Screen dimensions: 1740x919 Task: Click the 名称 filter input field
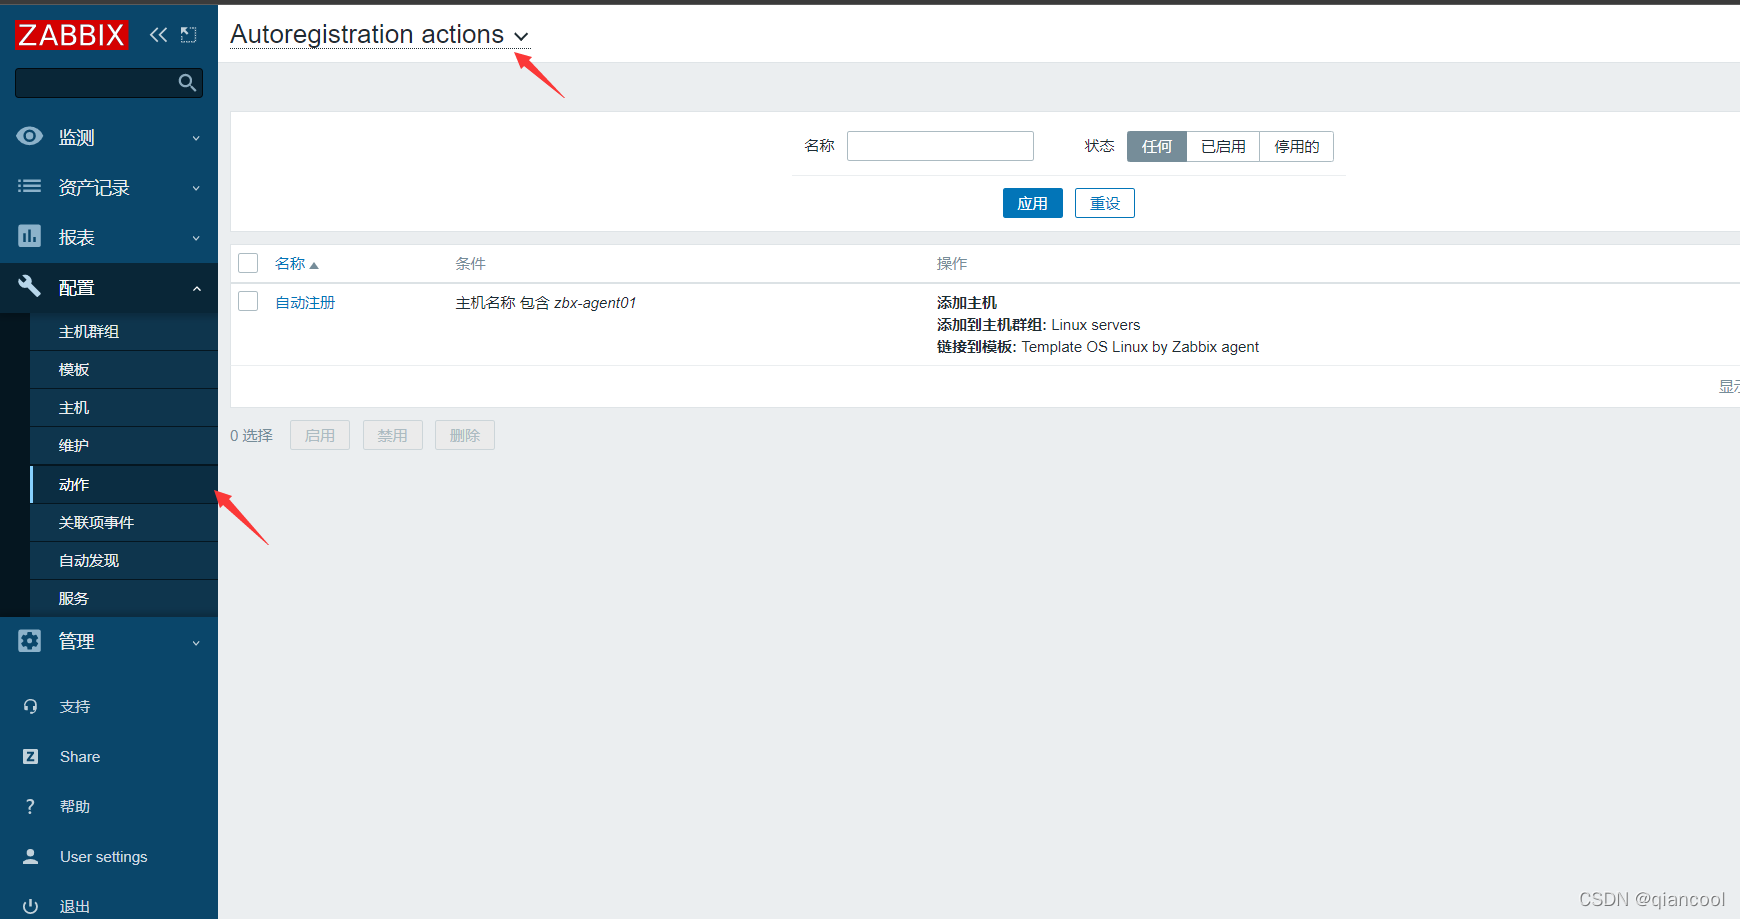pos(940,146)
